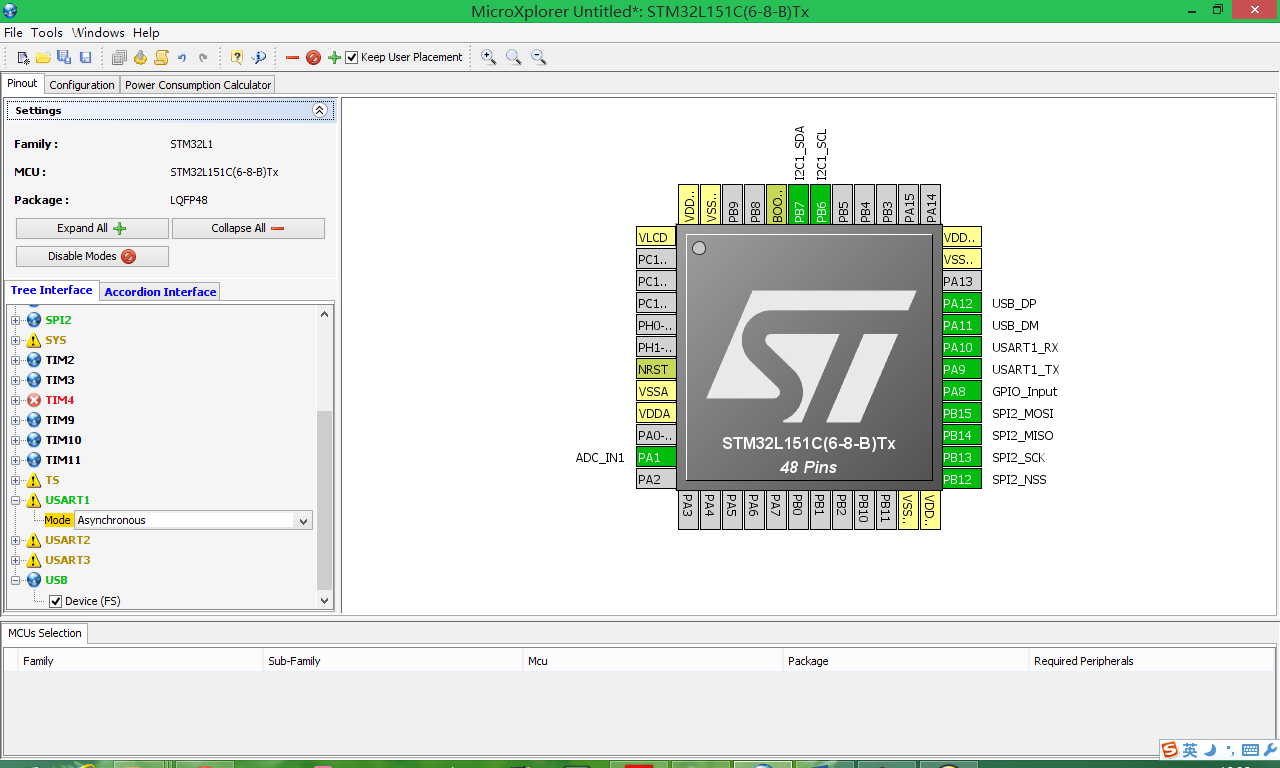Click the Collapse All button
This screenshot has height=768, width=1280.
click(x=248, y=228)
